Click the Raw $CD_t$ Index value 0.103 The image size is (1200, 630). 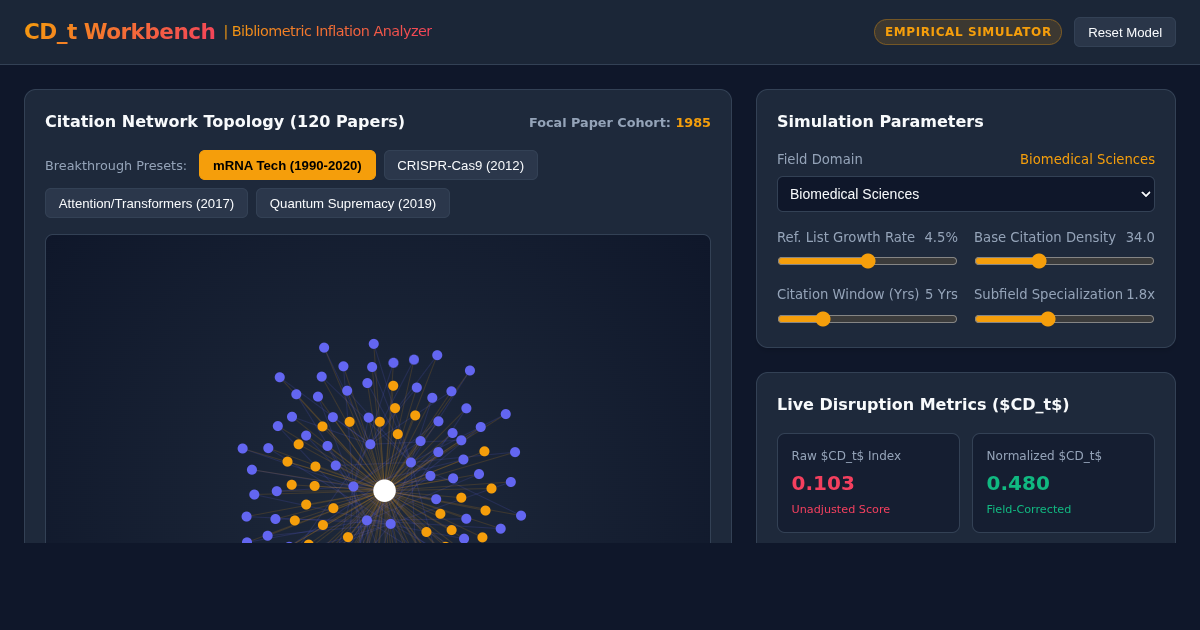click(x=823, y=483)
